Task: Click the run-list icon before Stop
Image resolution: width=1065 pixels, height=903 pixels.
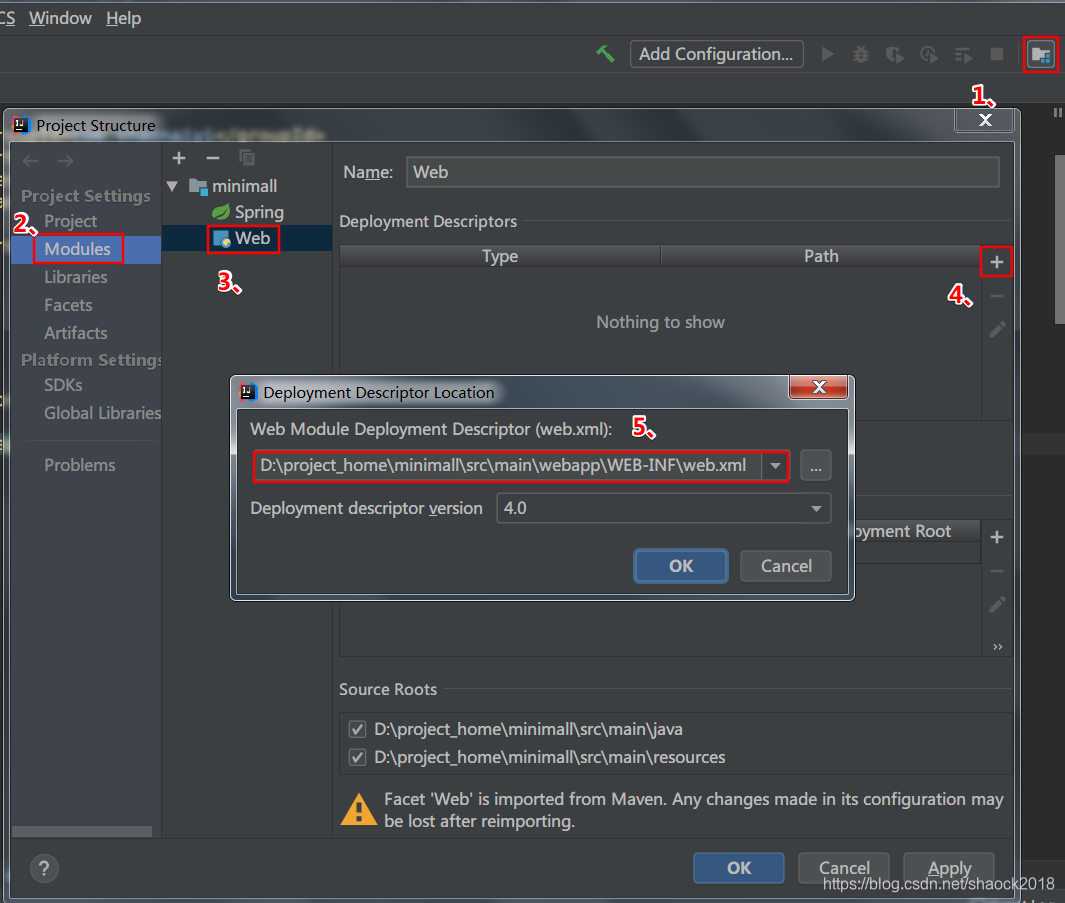Action: tap(963, 54)
